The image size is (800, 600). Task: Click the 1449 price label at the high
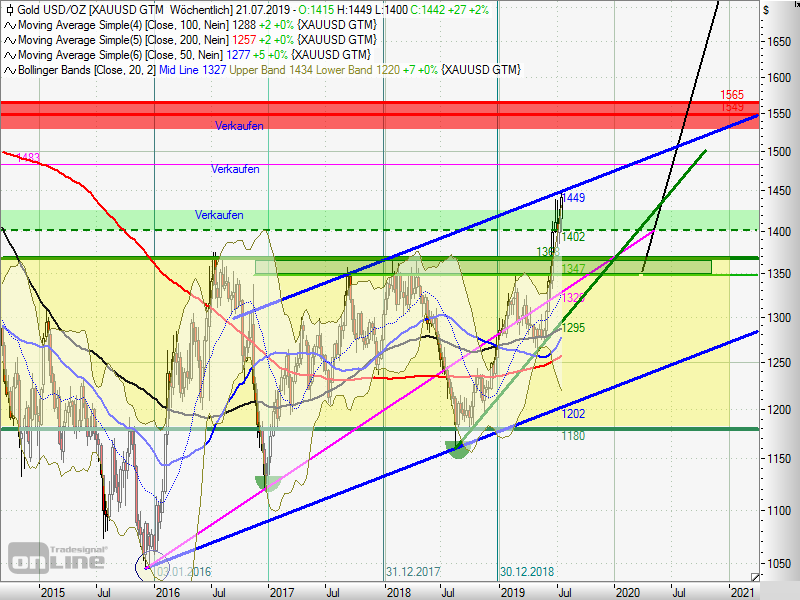click(x=573, y=199)
